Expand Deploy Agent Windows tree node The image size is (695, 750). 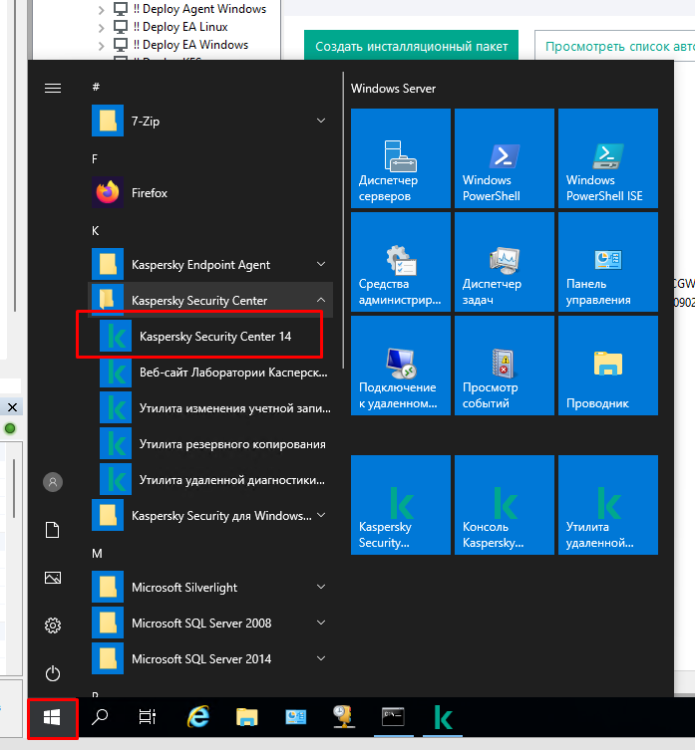[101, 10]
